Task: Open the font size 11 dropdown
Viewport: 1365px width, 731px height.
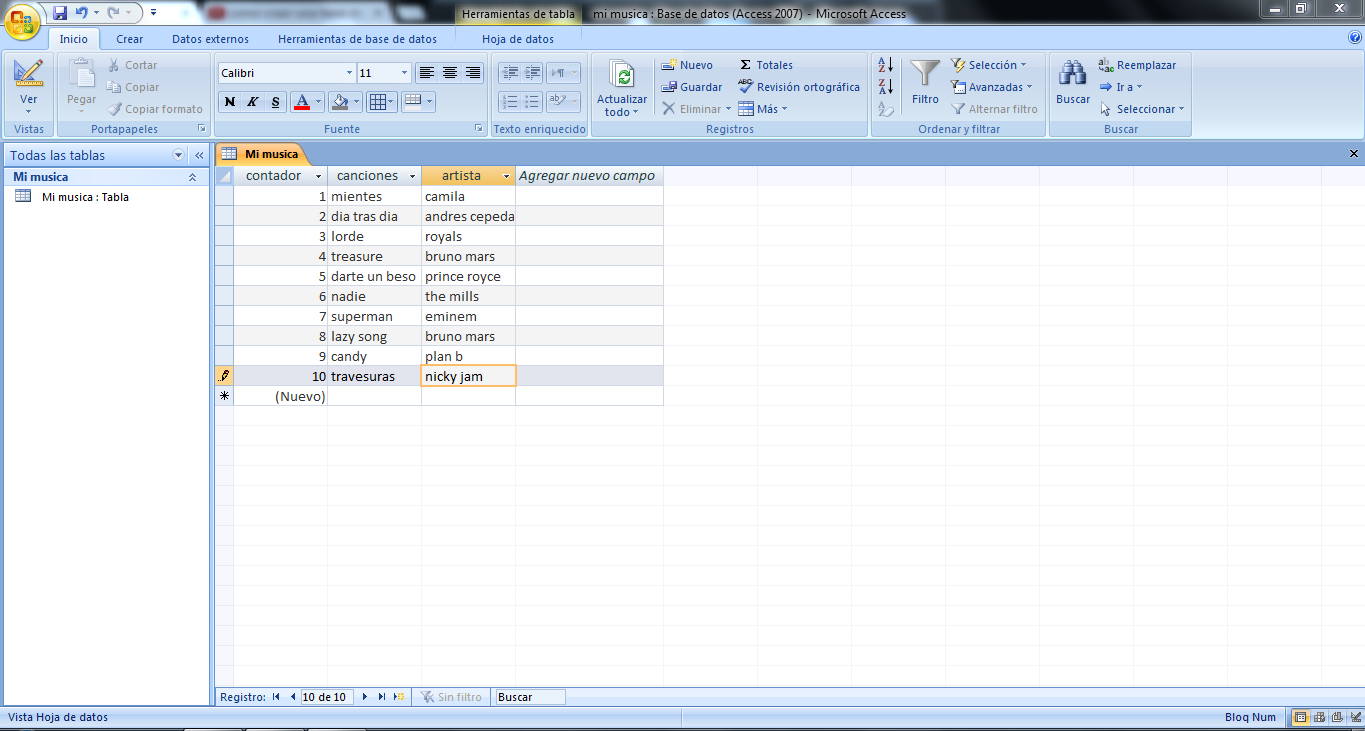Action: (404, 73)
